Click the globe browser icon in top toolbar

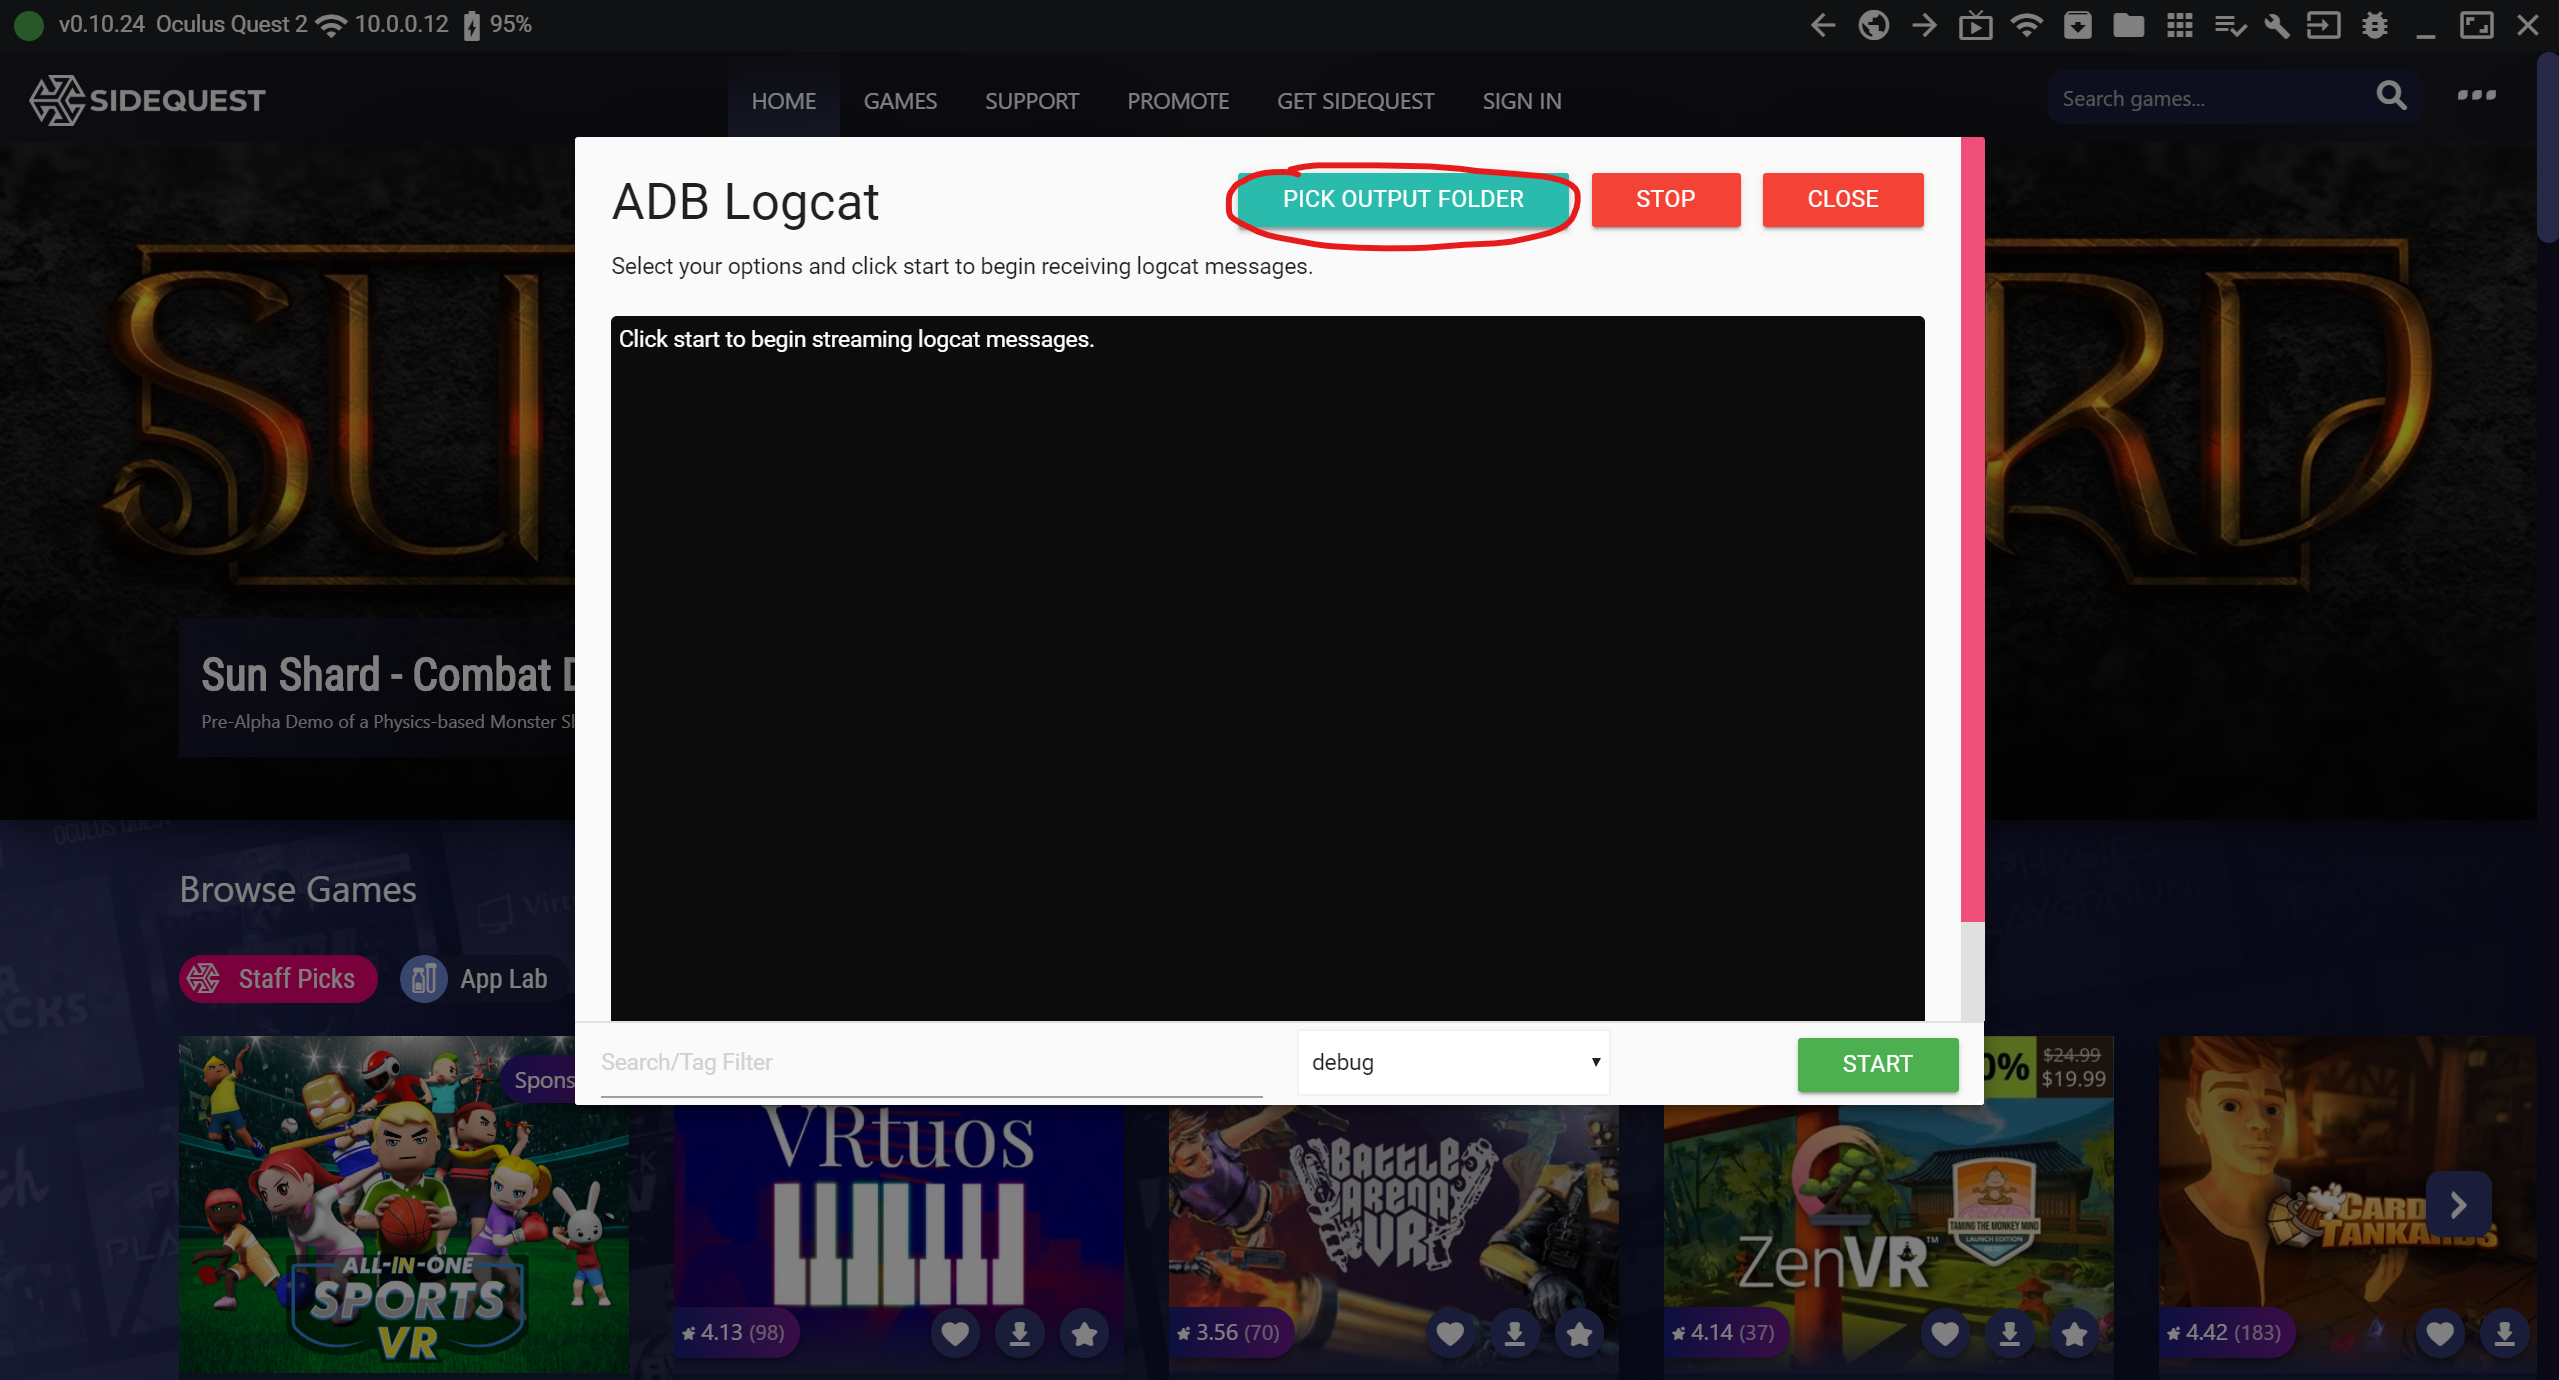1873,25
